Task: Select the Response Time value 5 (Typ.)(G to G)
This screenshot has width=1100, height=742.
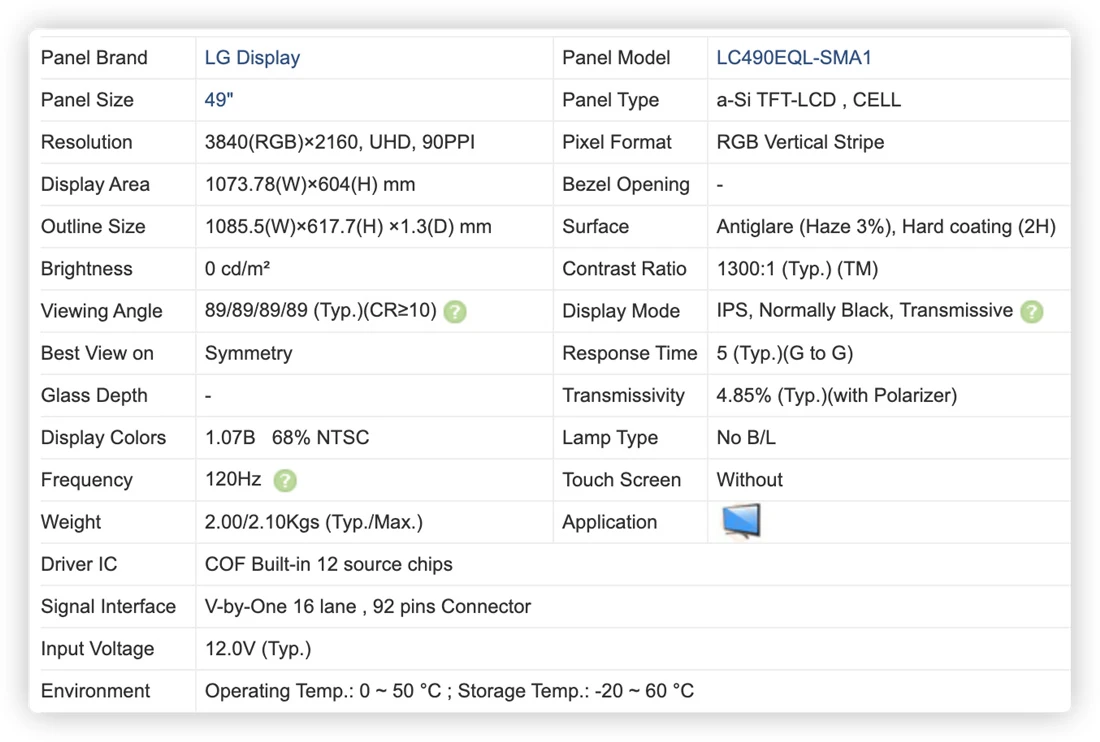Action: coord(784,353)
